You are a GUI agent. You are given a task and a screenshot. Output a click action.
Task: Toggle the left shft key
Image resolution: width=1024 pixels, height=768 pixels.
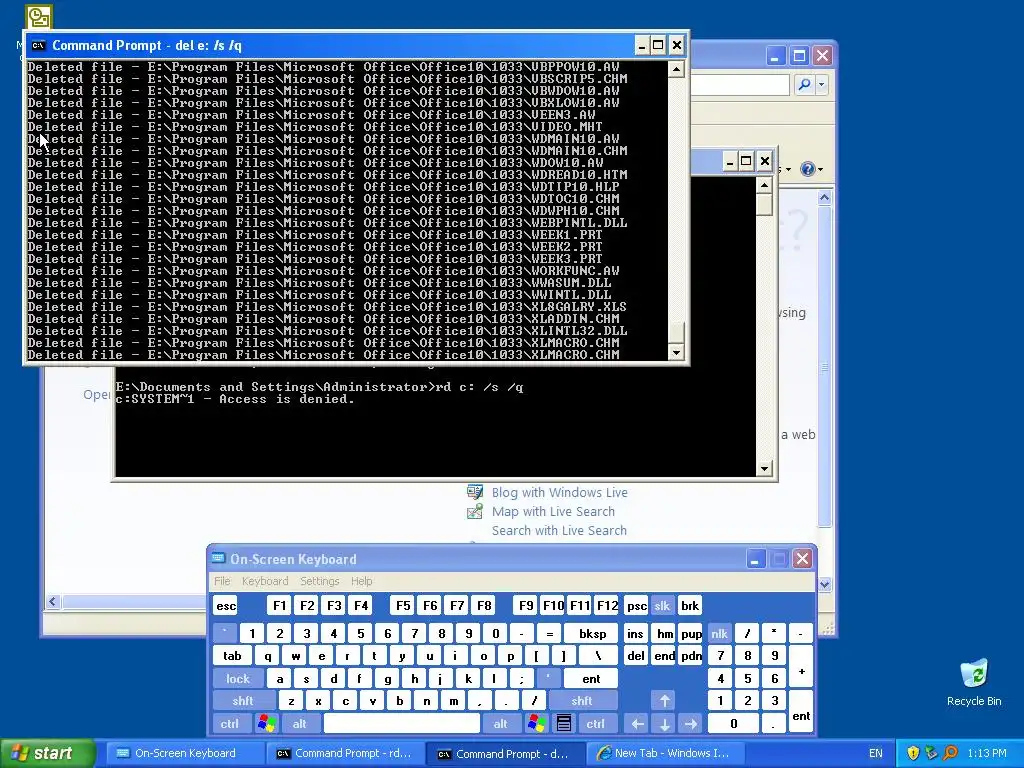pos(242,701)
